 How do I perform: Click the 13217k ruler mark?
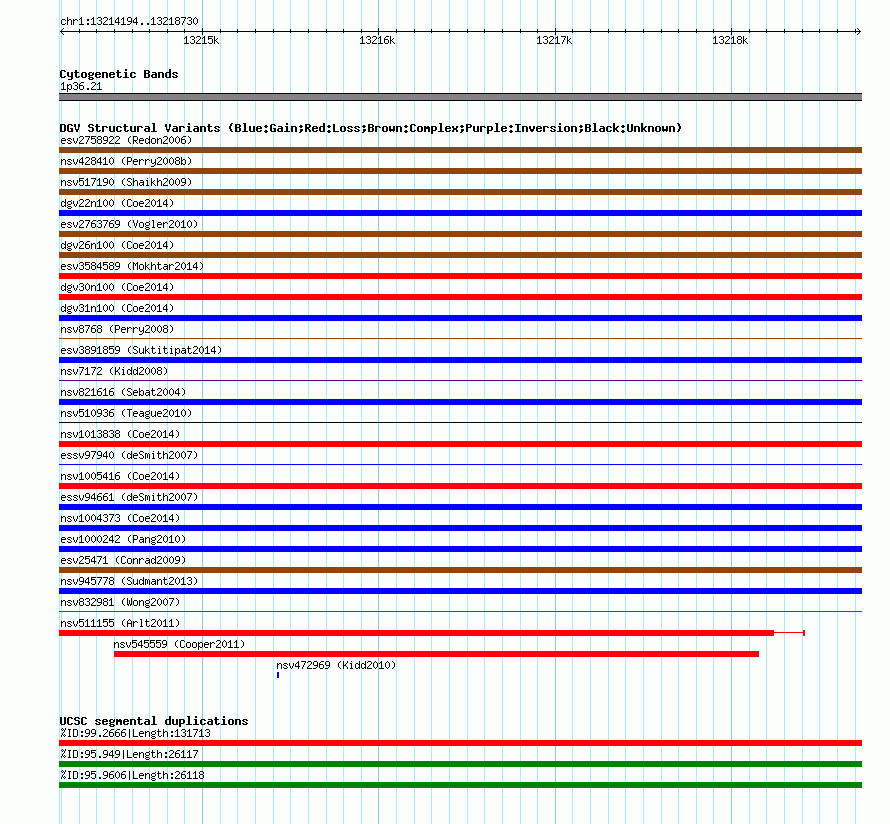click(x=554, y=40)
